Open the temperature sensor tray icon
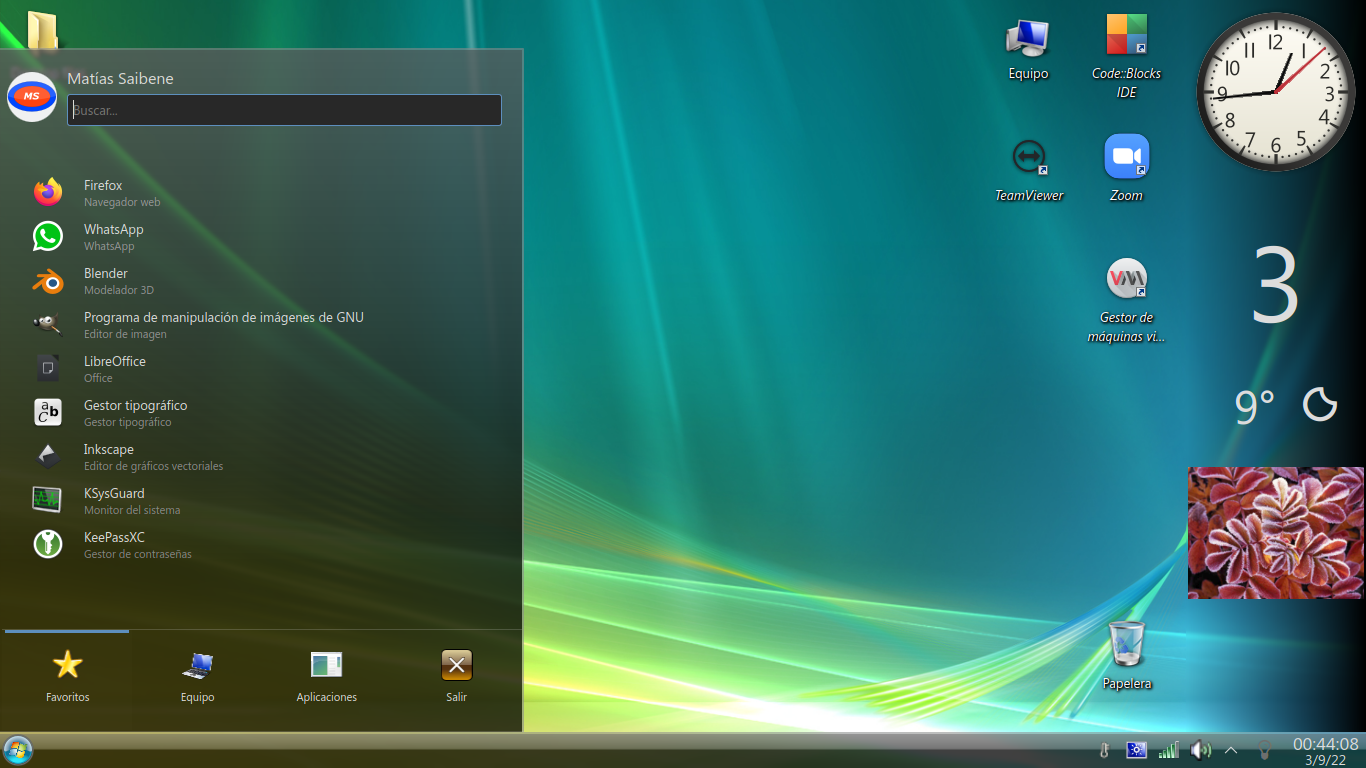This screenshot has width=1366, height=768. 1104,750
